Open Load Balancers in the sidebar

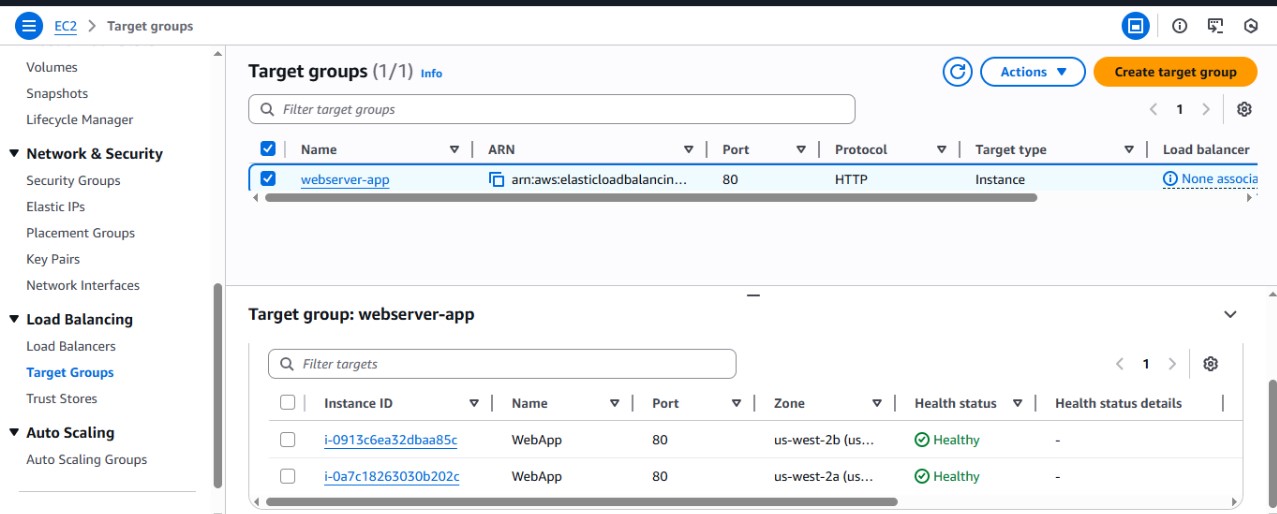71,346
